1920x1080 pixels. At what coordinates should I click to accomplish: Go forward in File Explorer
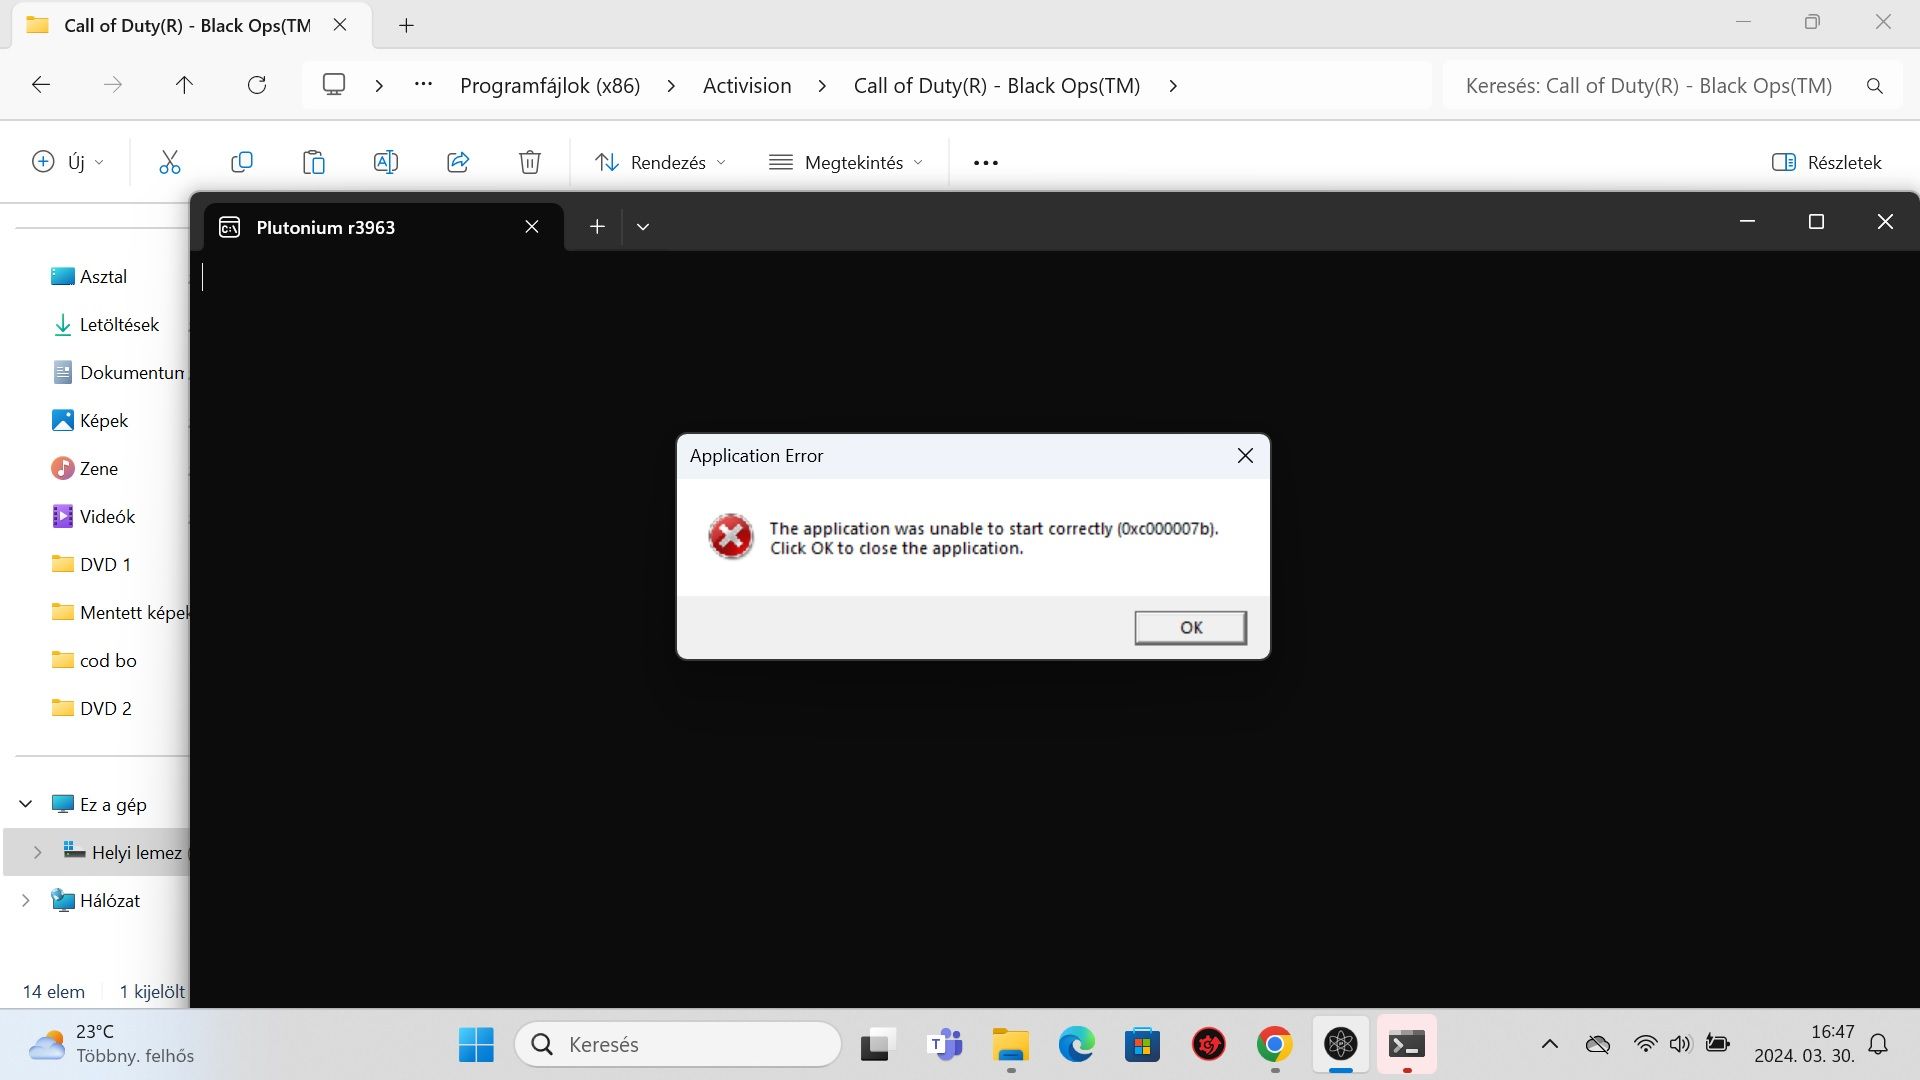[113, 85]
